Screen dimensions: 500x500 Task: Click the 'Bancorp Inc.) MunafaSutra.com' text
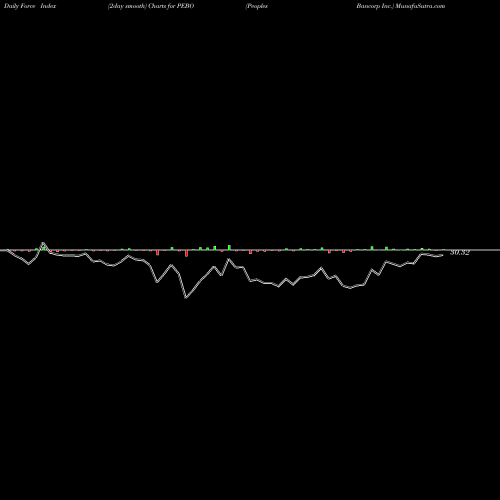point(401,6)
